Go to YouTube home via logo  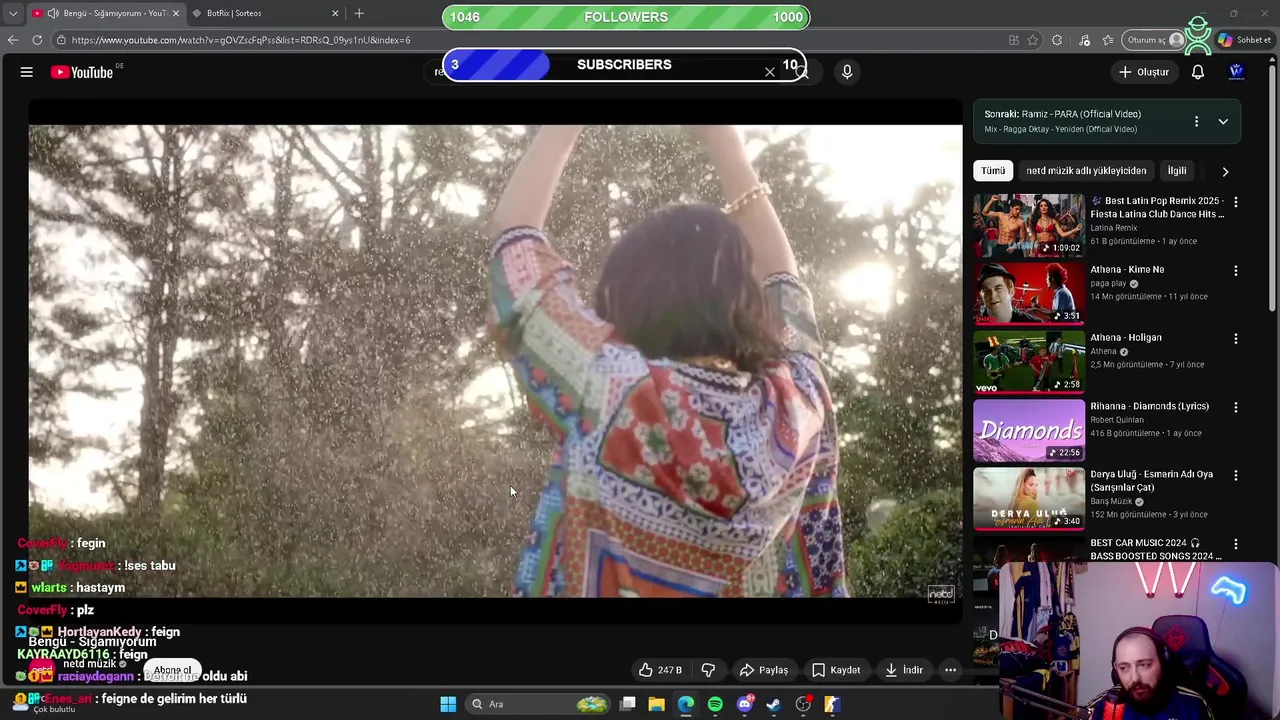82,72
